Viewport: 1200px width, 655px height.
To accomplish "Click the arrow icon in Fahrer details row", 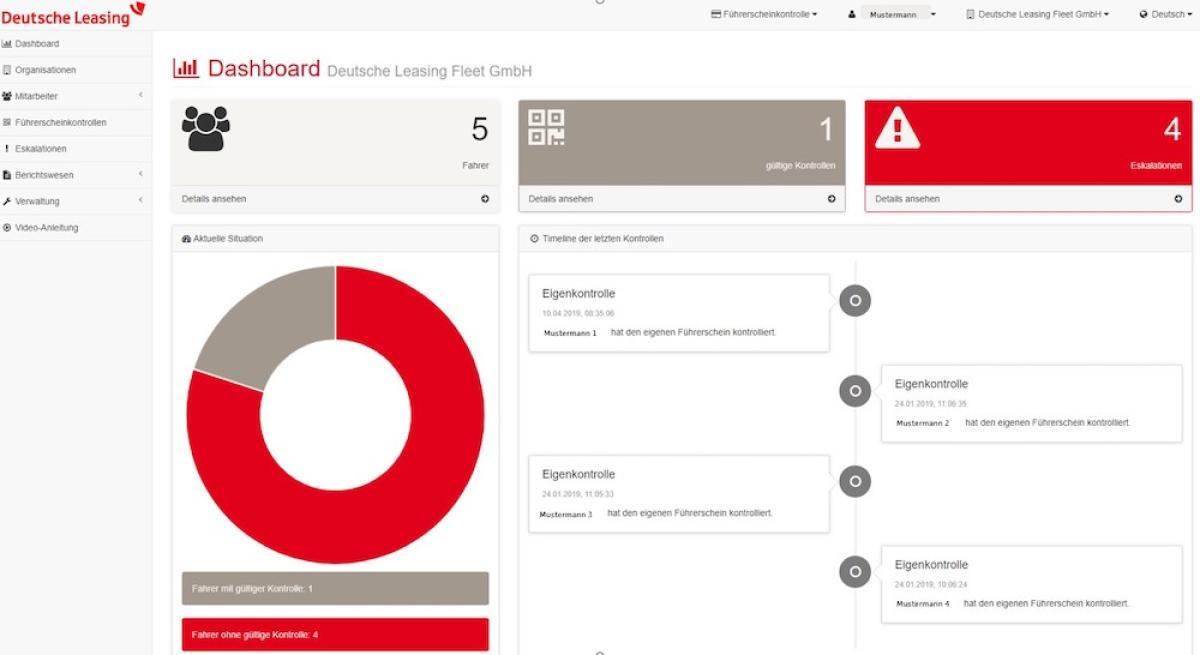I will click(485, 199).
